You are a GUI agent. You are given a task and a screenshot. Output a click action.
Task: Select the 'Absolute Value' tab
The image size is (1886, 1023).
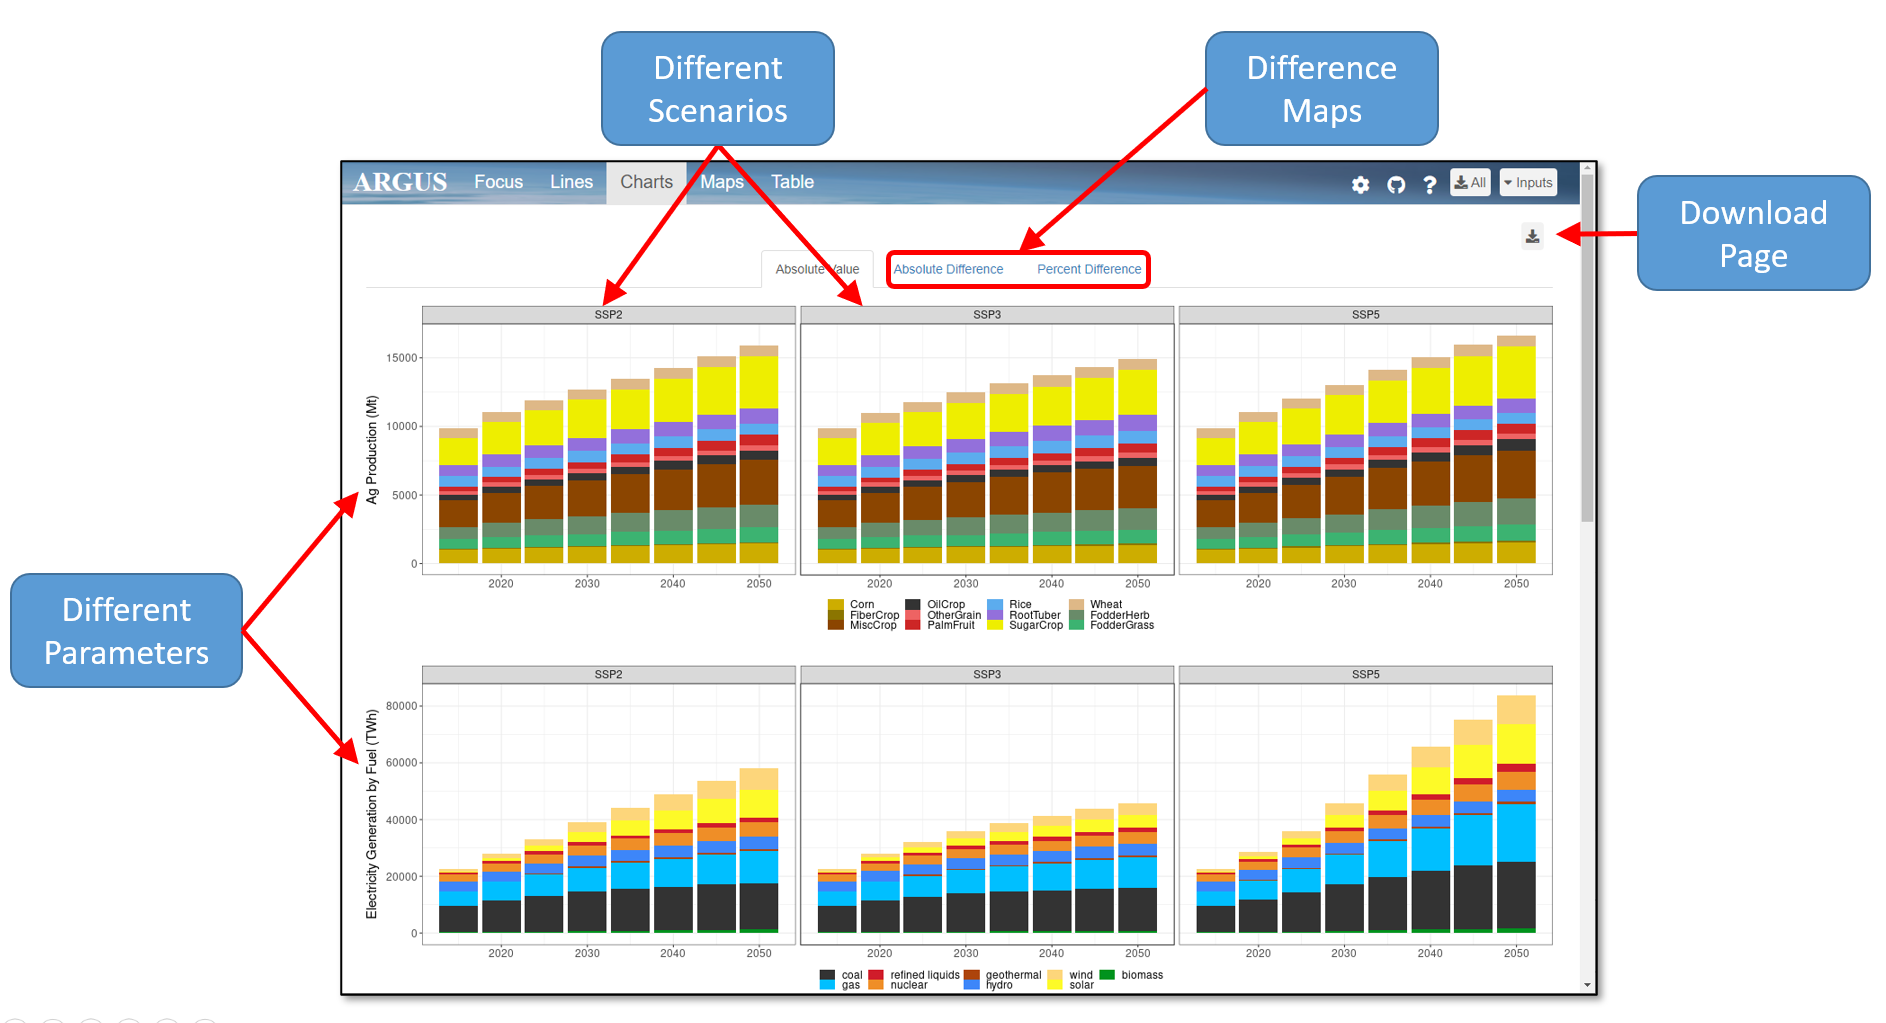pos(817,269)
